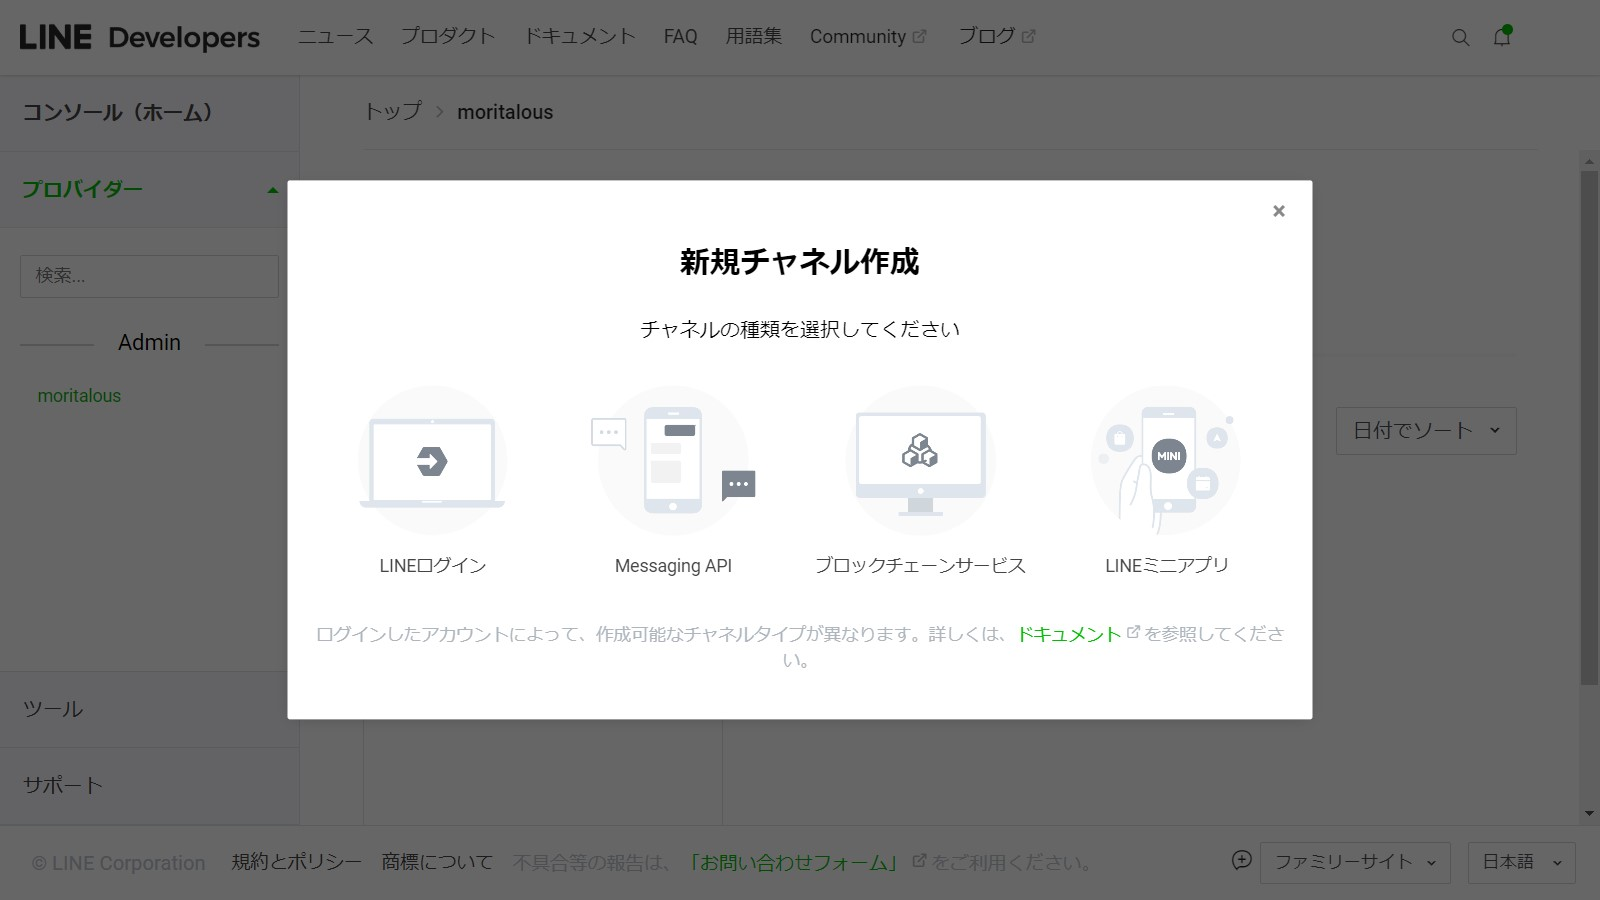1600x900 pixels.
Task: Open the FAQ menu item
Action: (680, 37)
